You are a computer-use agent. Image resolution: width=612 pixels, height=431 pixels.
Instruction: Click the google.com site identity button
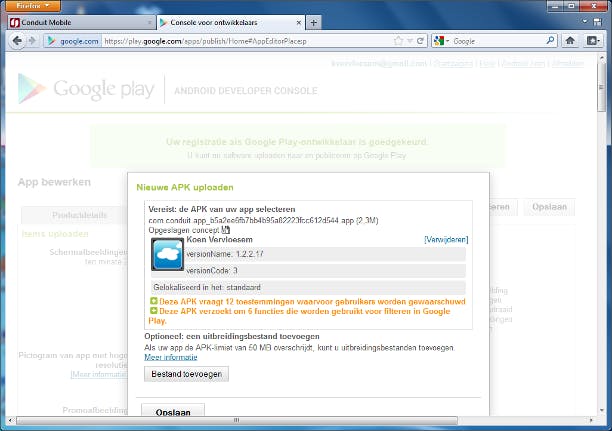pyautogui.click(x=73, y=41)
